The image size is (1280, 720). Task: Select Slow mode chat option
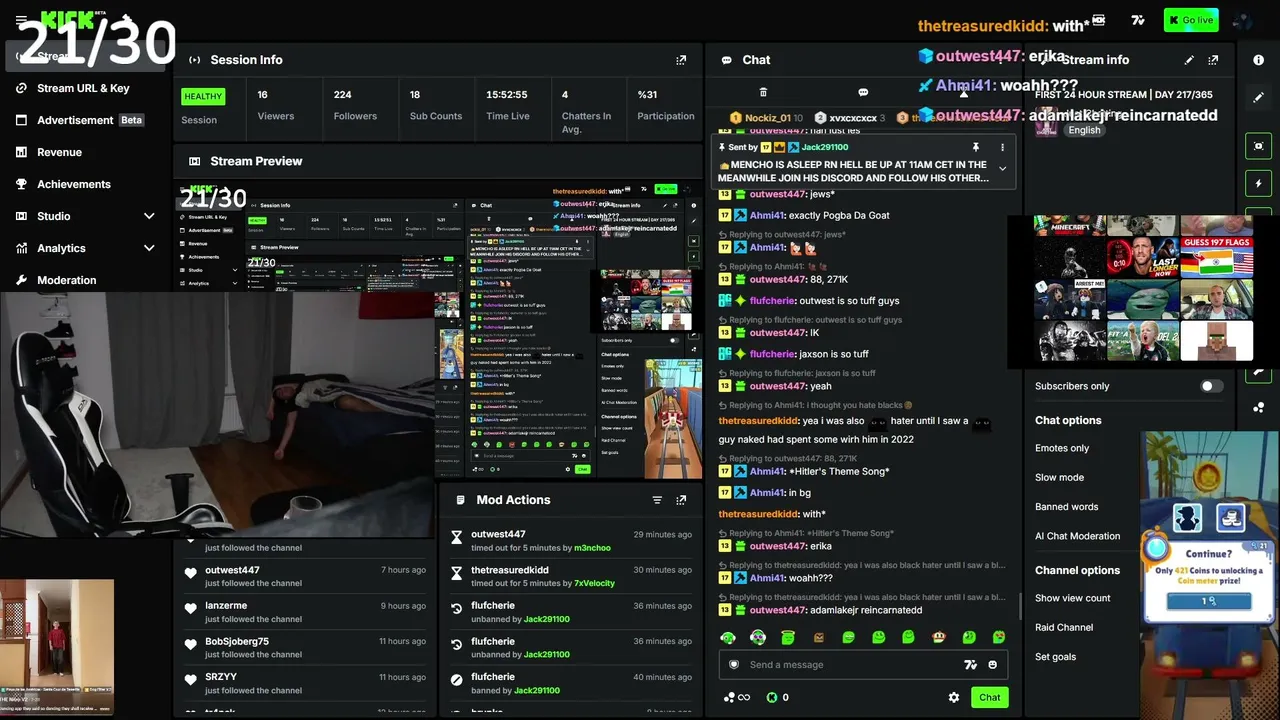pyautogui.click(x=1059, y=477)
